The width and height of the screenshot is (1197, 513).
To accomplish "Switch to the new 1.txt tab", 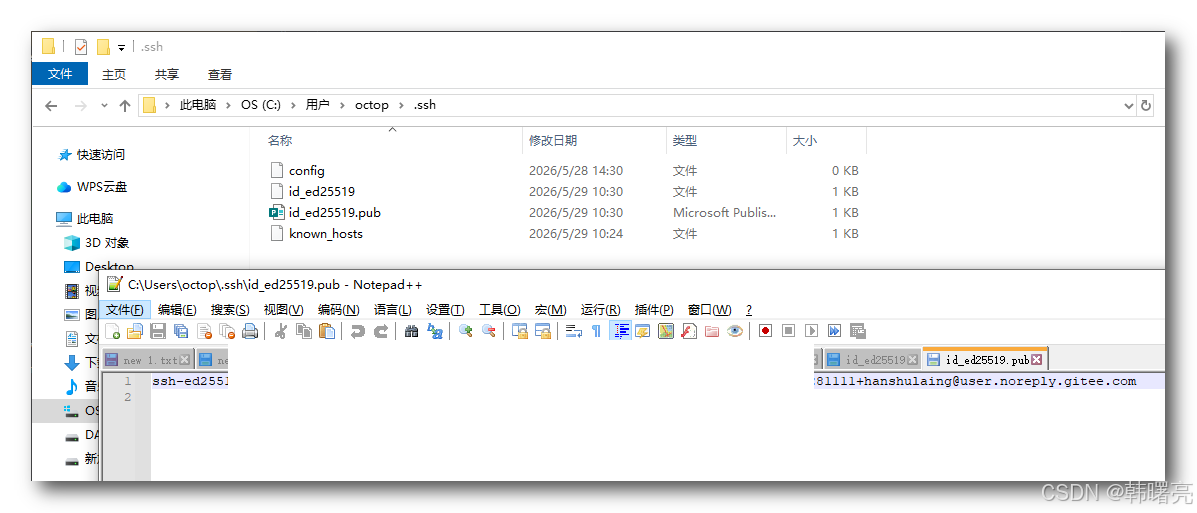I will click(x=150, y=360).
